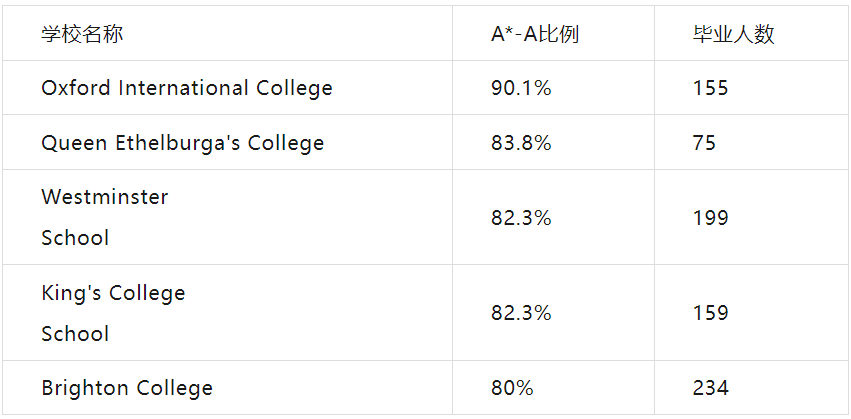Image resolution: width=851 pixels, height=419 pixels.
Task: Select the Brighton College cell
Action: click(127, 388)
